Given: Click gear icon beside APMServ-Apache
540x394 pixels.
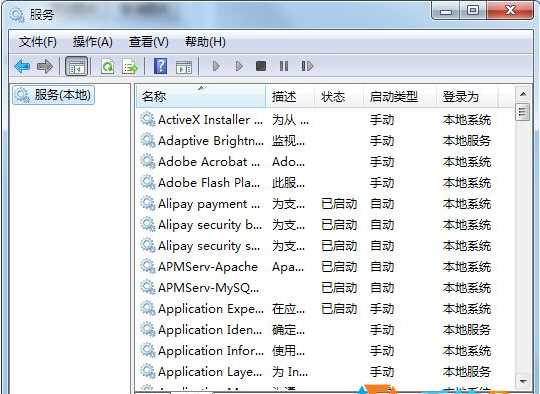Looking at the screenshot, I should pos(148,267).
